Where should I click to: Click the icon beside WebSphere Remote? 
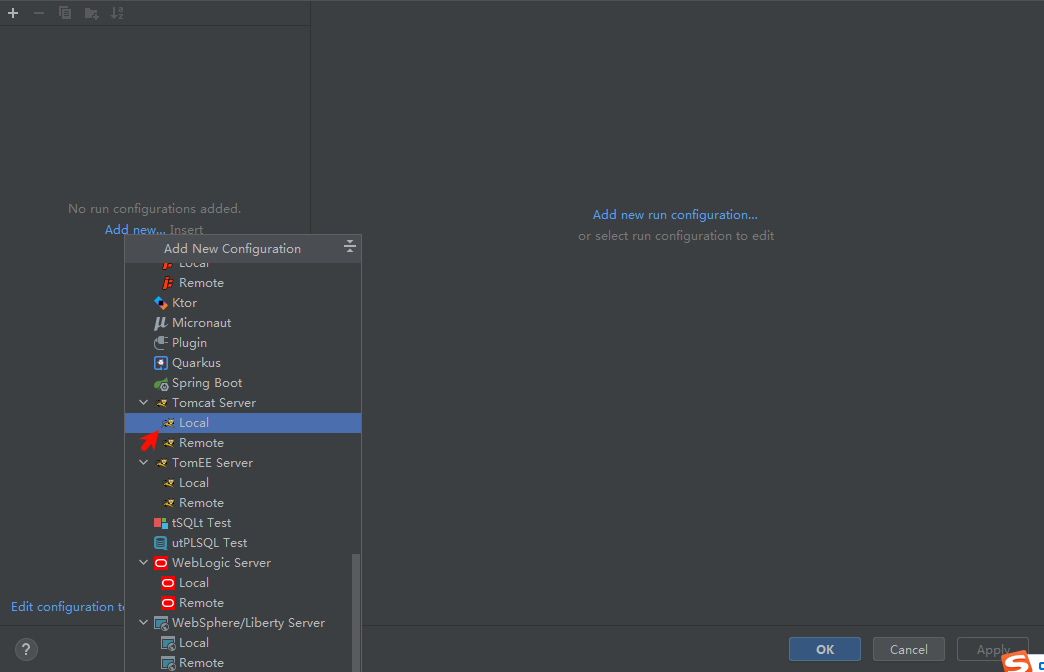coord(168,663)
